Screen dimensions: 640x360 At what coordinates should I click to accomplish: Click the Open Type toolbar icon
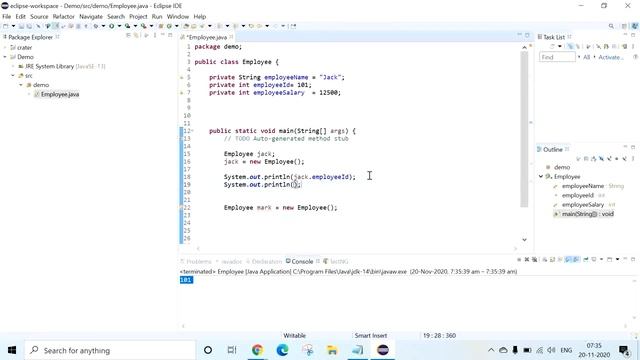click(x=186, y=26)
